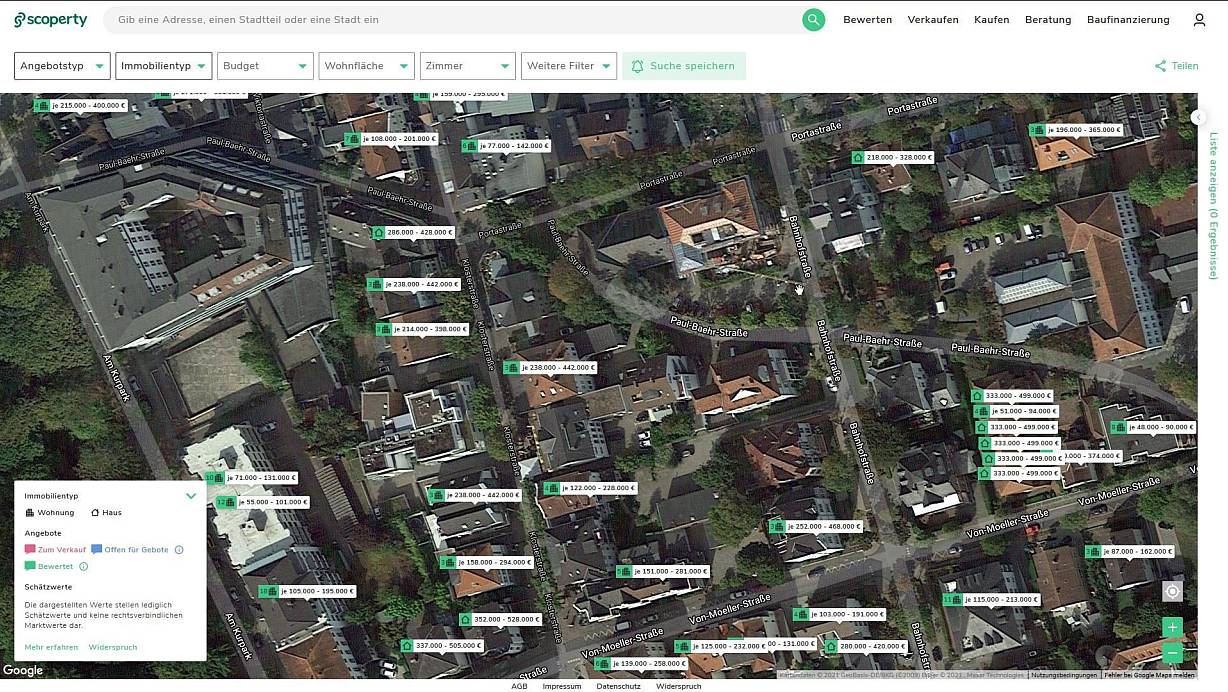The image size is (1228, 692).
Task: Zoom out with the minus button
Action: click(x=1172, y=653)
